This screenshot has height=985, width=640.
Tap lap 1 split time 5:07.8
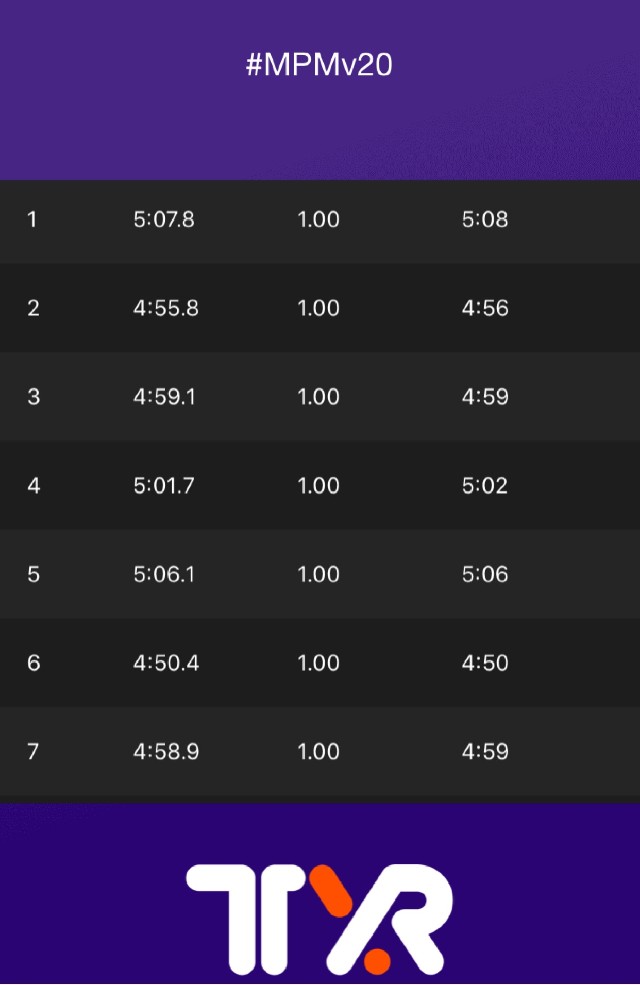click(164, 219)
